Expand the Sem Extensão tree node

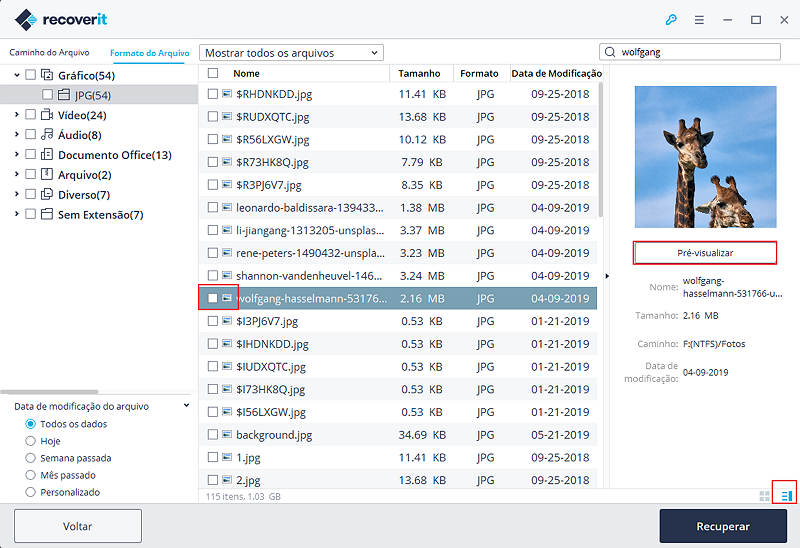[x=17, y=214]
